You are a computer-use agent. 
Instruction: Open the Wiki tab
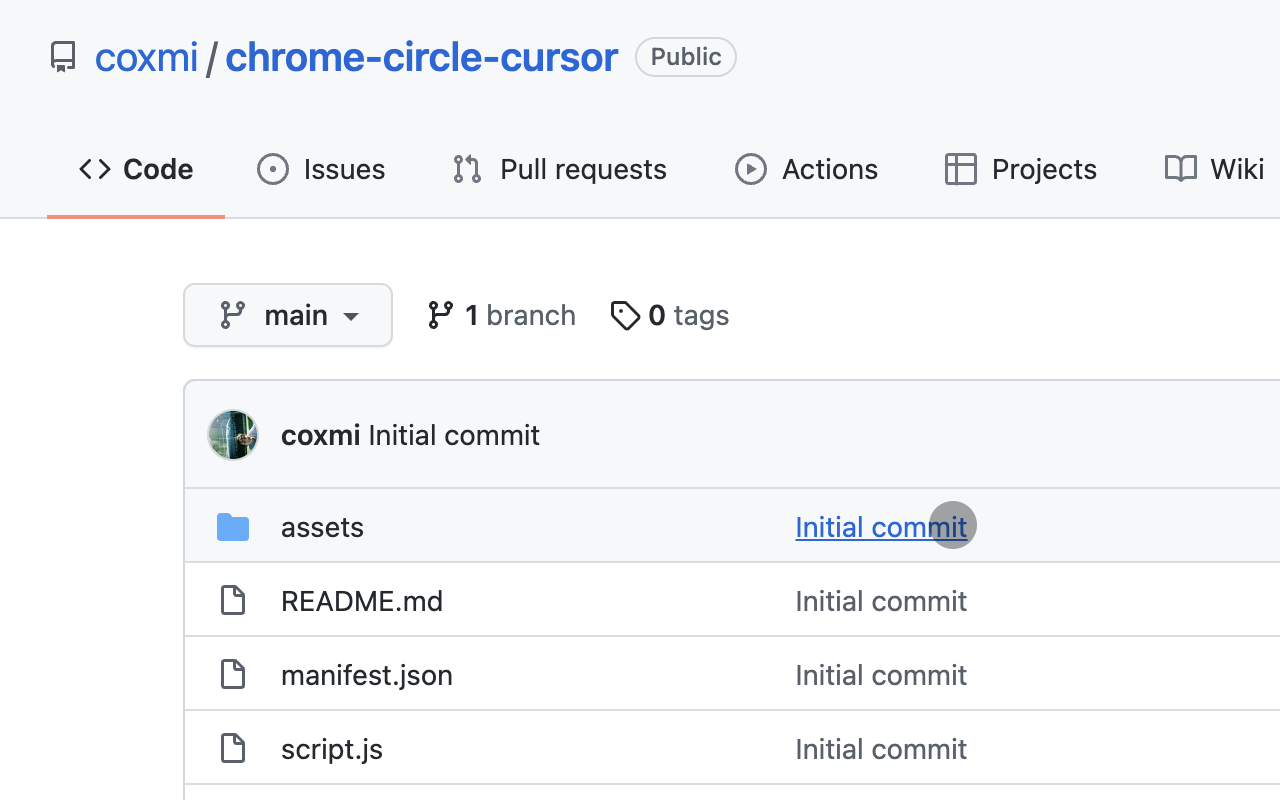(1214, 169)
